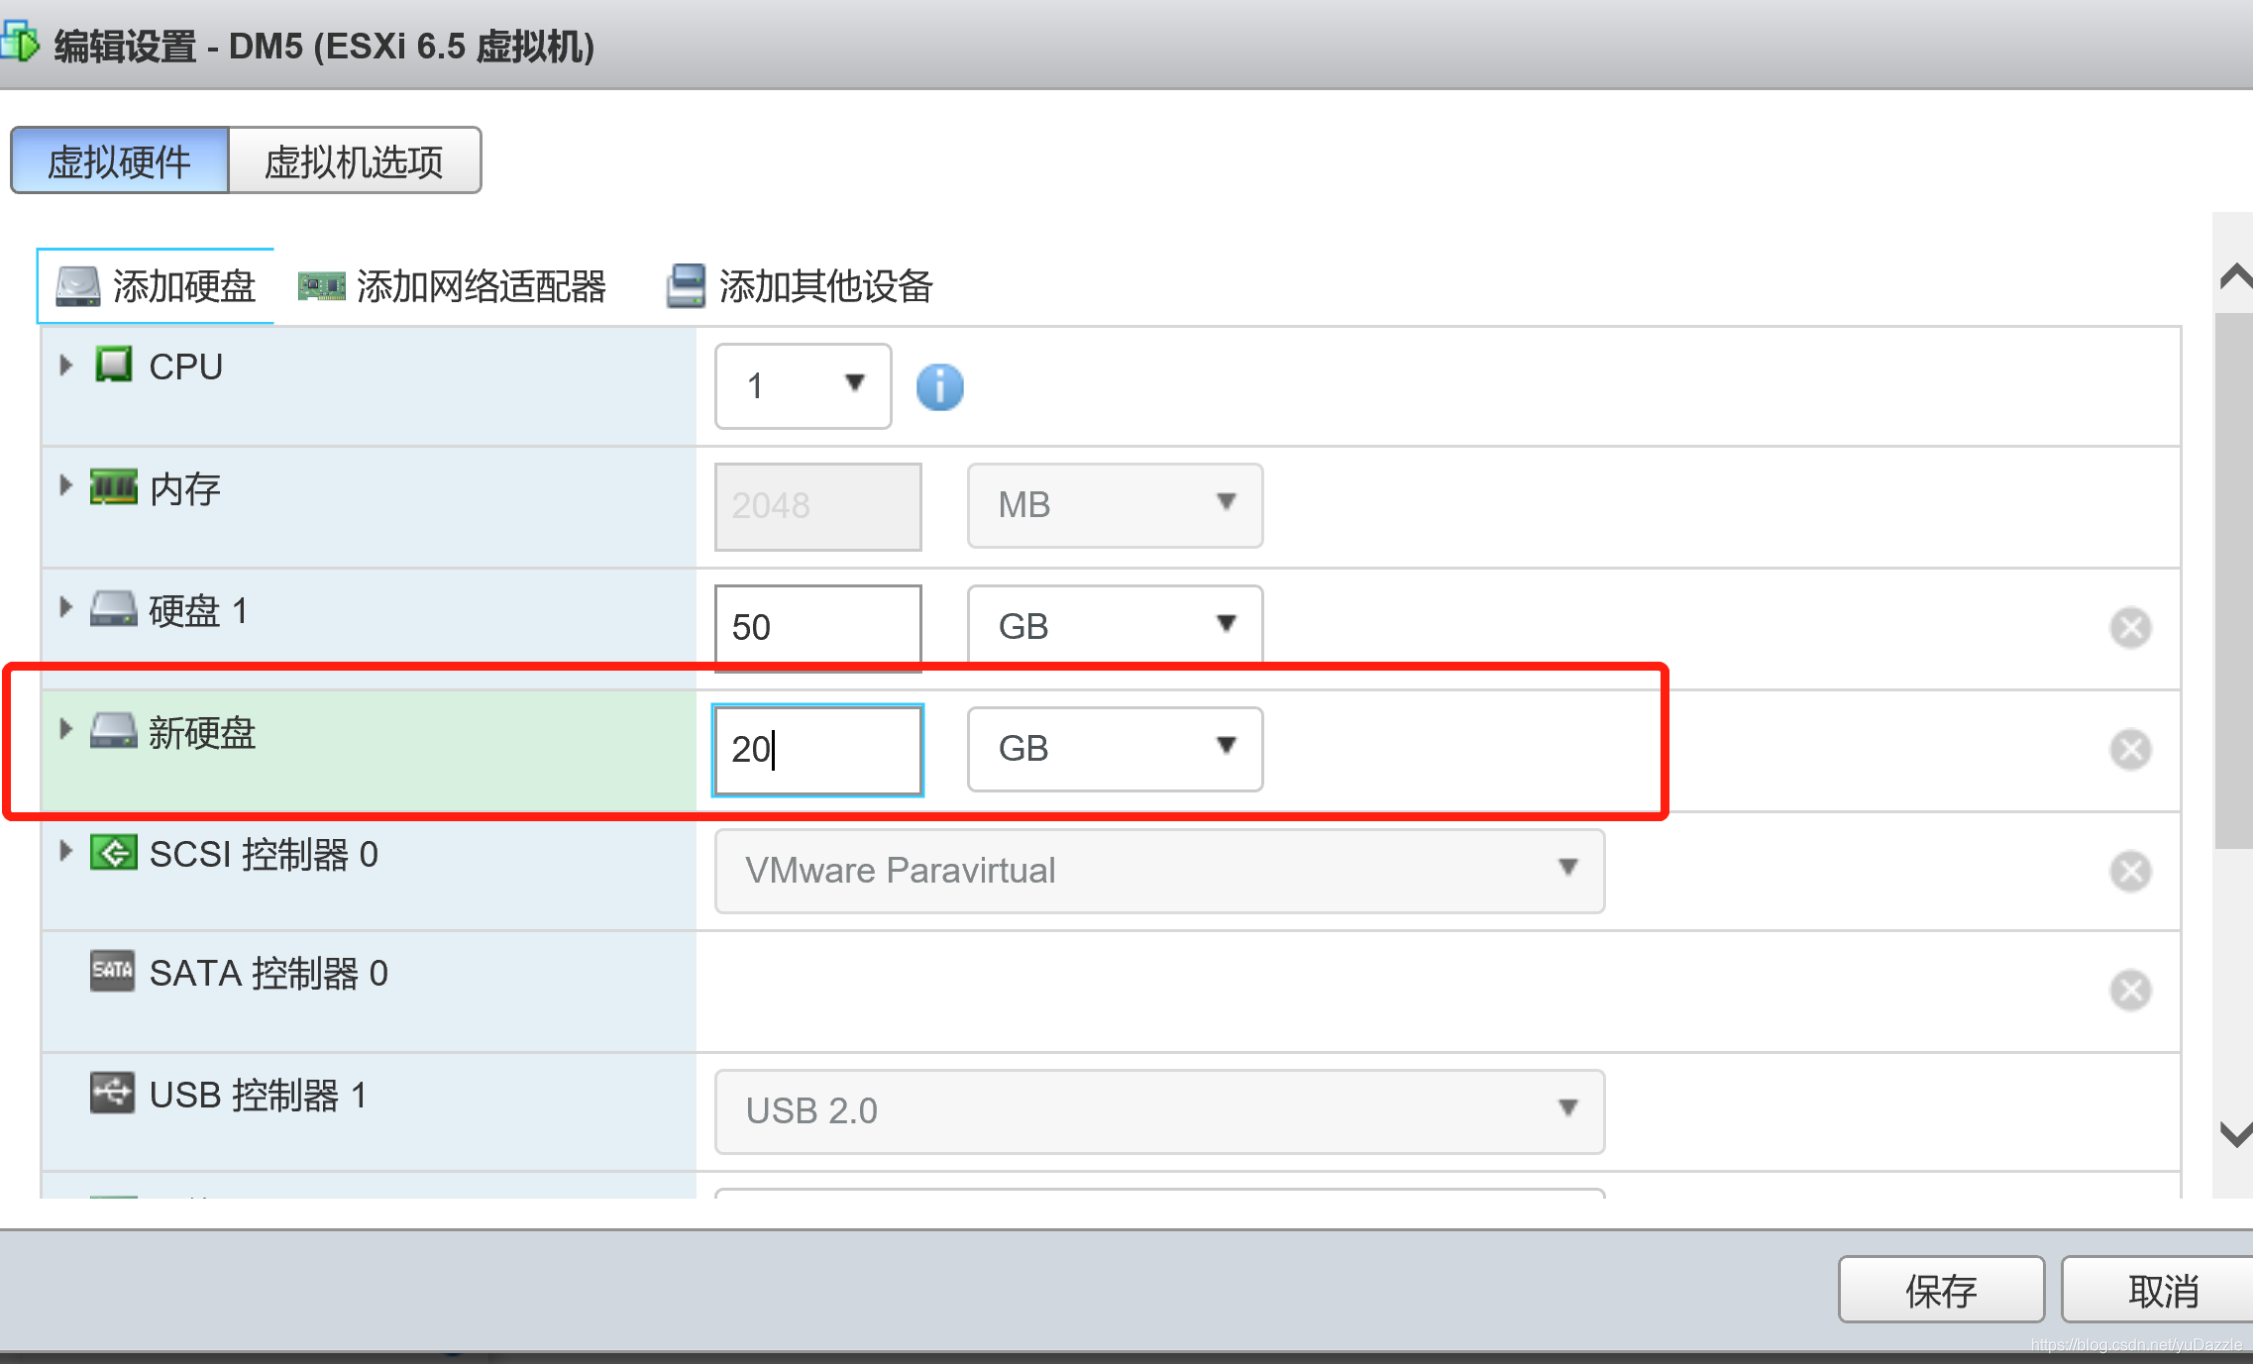This screenshot has height=1364, width=2253.
Task: Remove SATA controller 0 via X icon
Action: pyautogui.click(x=2130, y=990)
